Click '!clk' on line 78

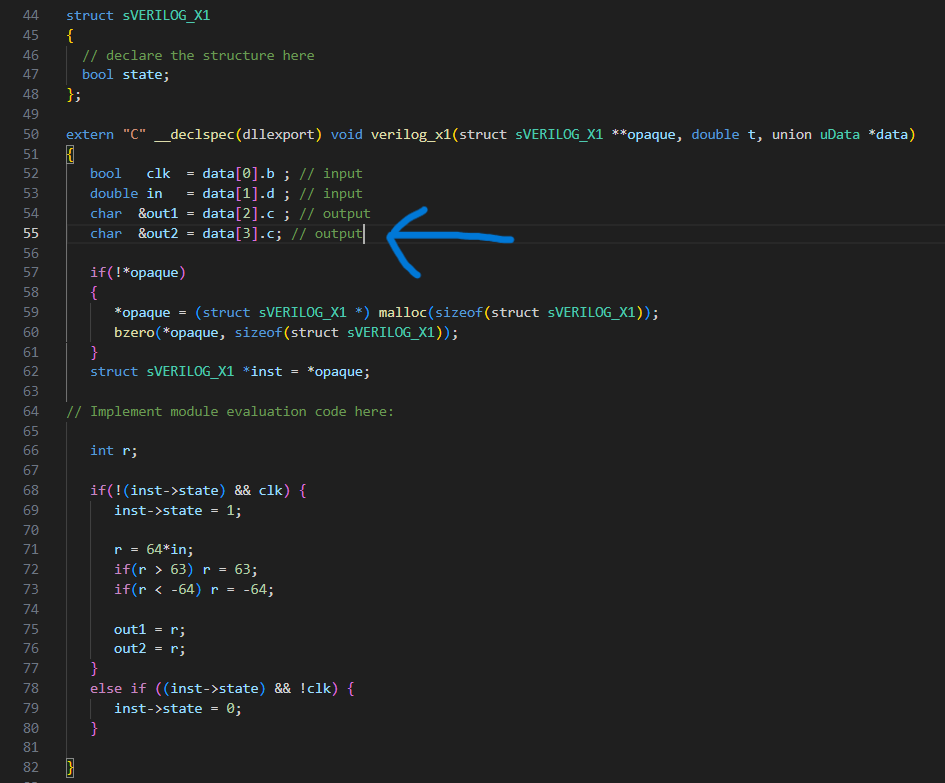315,688
